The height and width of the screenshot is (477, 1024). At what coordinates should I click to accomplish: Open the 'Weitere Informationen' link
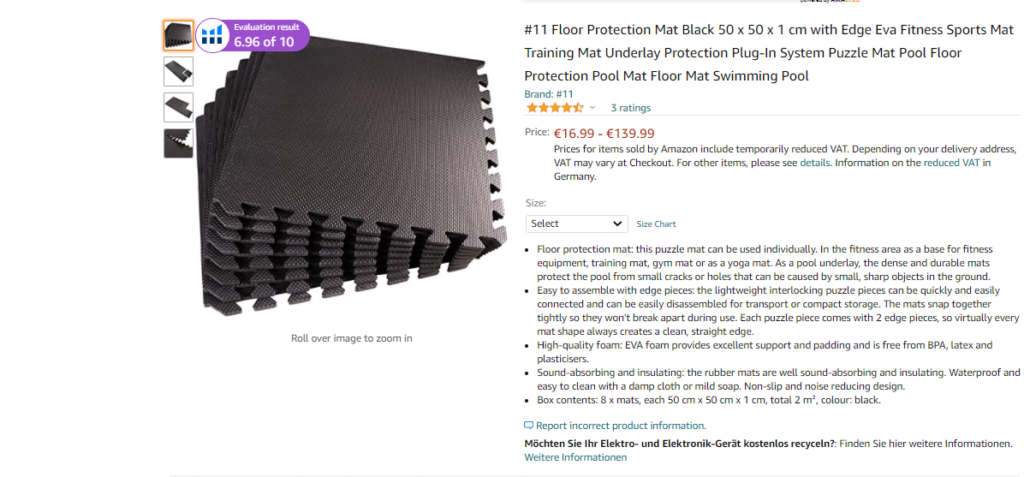click(x=575, y=457)
